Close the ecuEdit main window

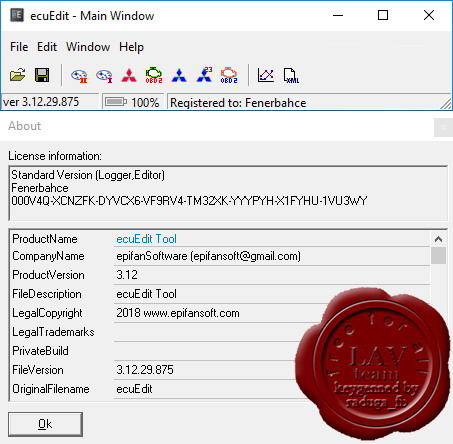(x=429, y=15)
